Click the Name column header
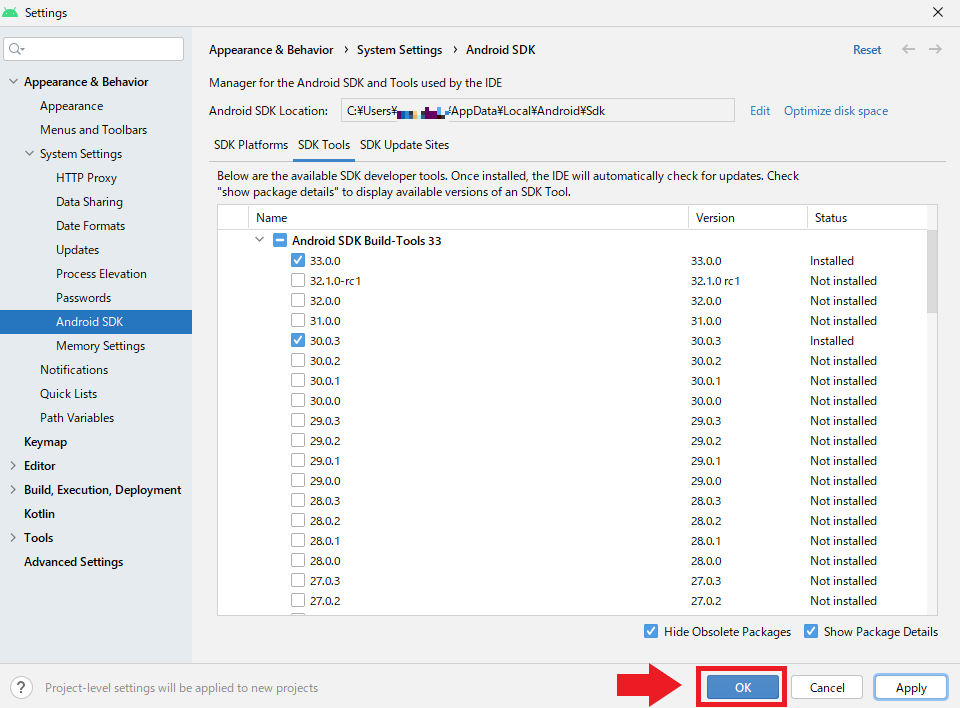960x708 pixels. point(468,217)
